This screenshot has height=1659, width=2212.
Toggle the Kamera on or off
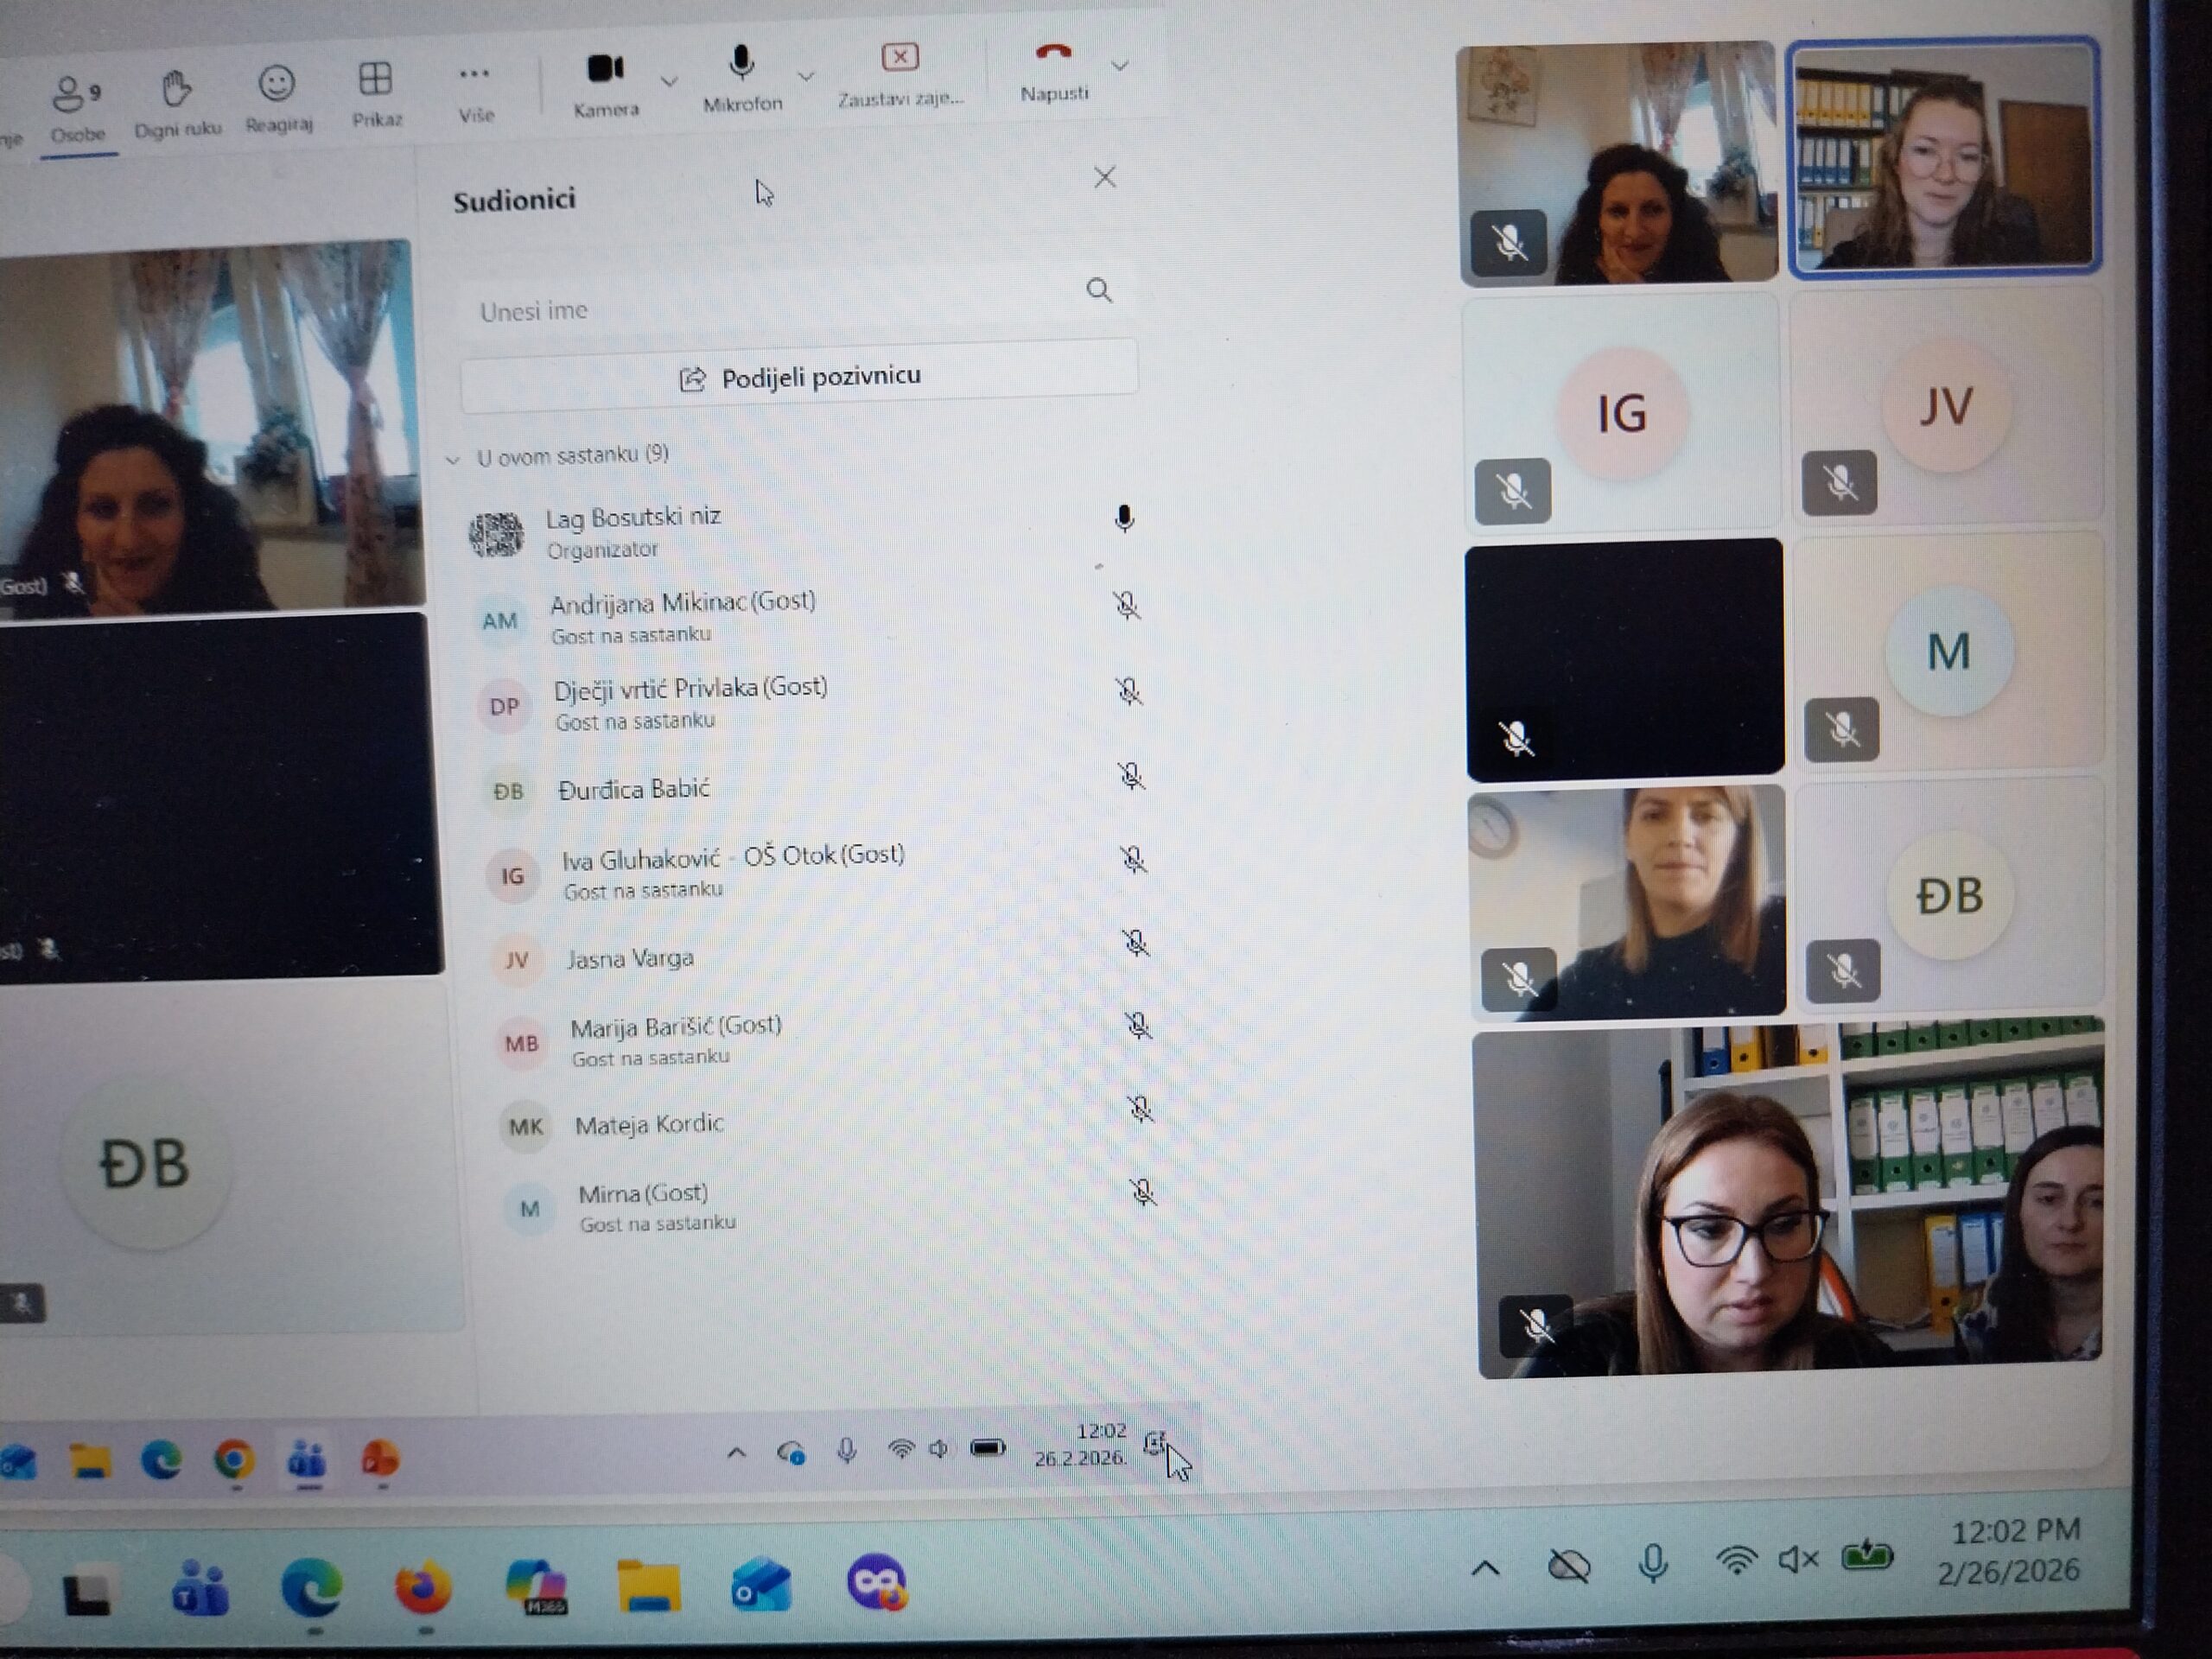tap(605, 69)
